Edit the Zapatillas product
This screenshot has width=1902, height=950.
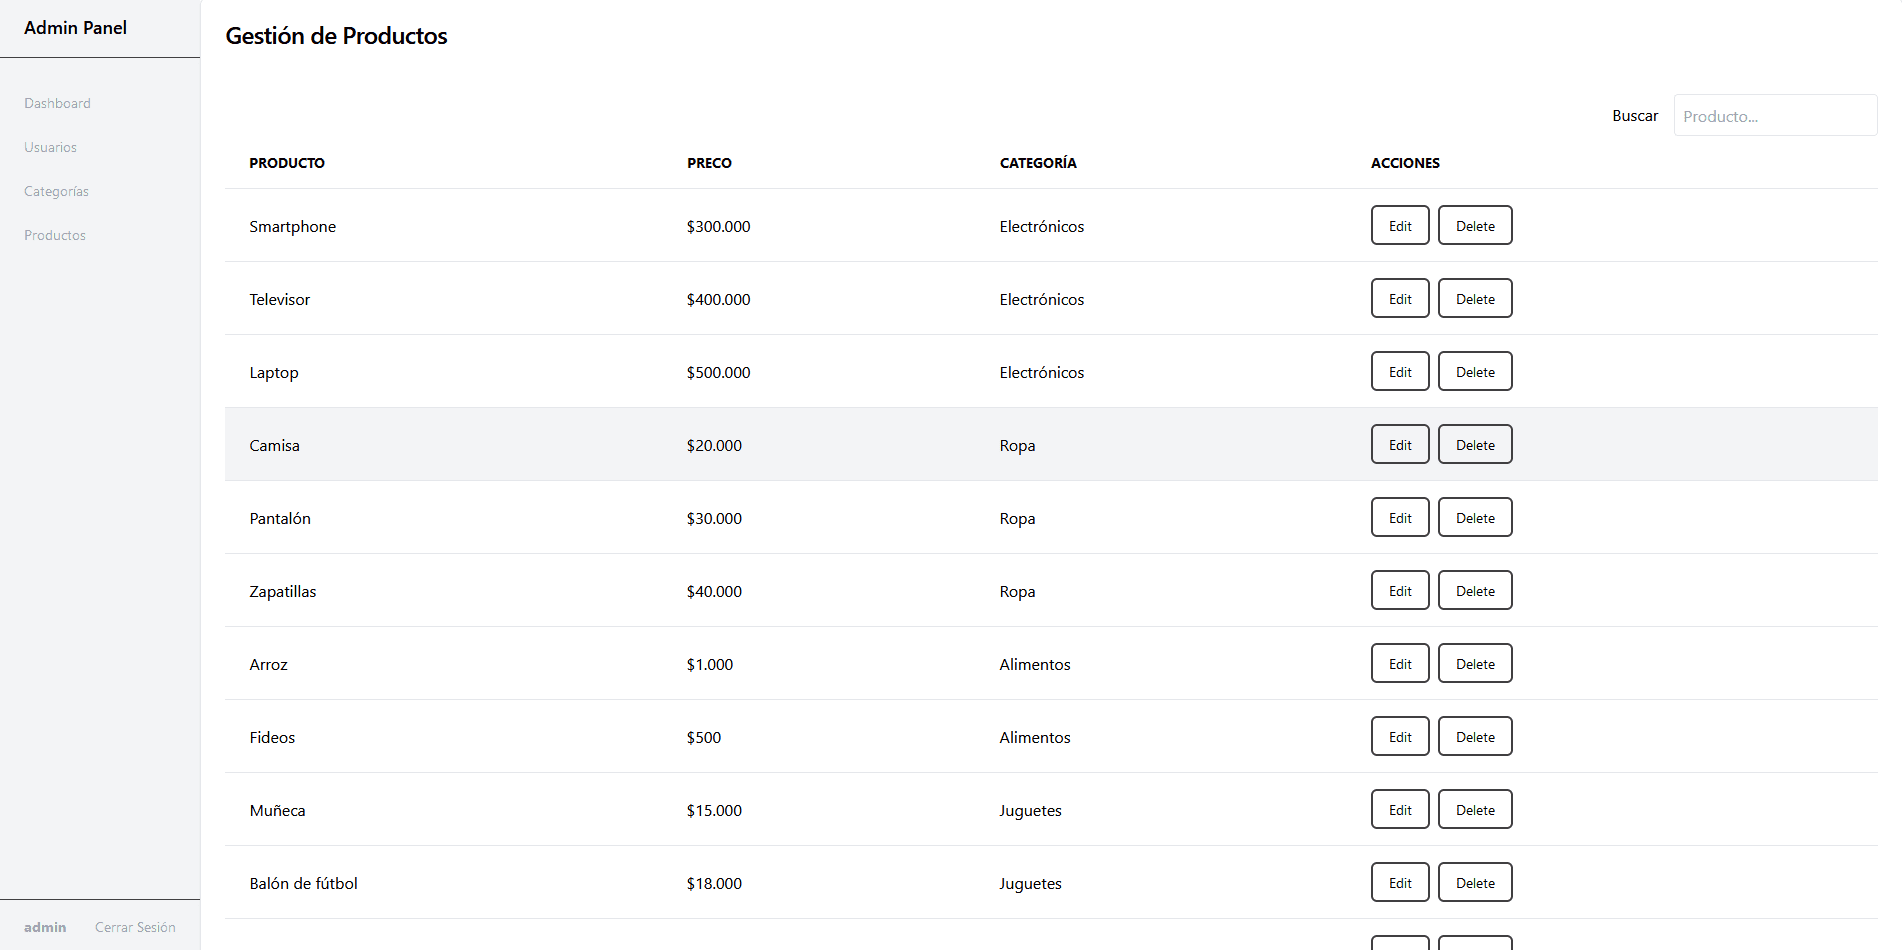point(1400,591)
